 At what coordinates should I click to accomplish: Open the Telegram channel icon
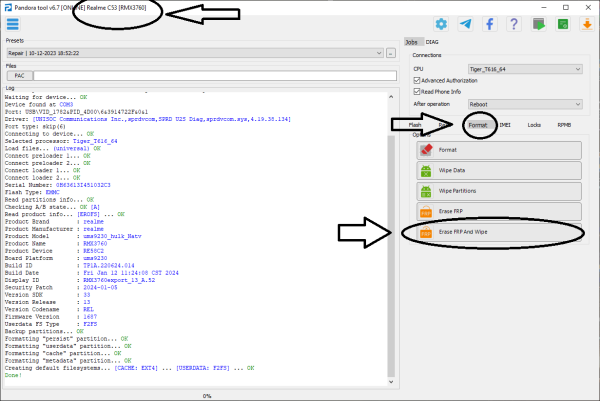click(x=465, y=24)
